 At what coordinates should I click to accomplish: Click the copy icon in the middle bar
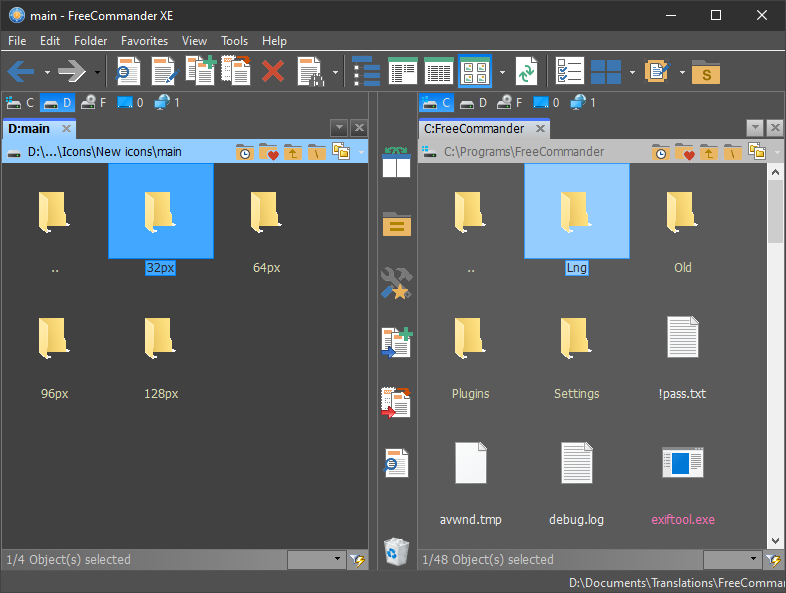(397, 342)
